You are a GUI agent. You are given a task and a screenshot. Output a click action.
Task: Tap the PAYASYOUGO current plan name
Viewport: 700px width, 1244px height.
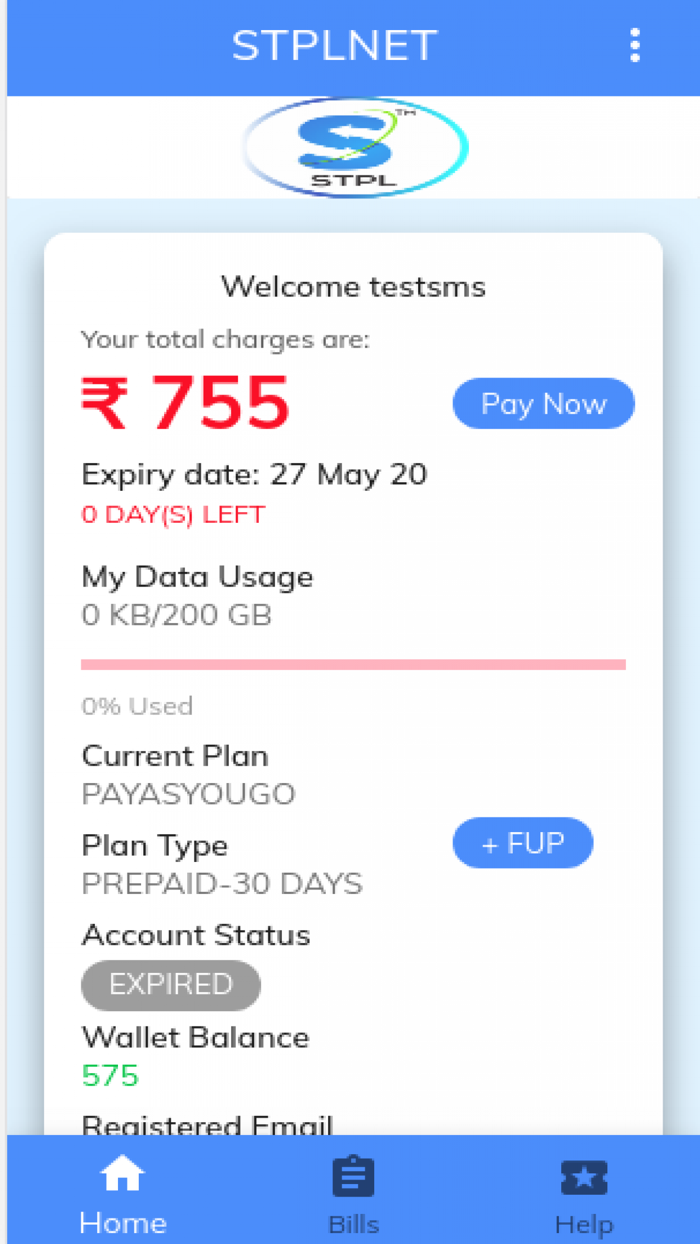pyautogui.click(x=188, y=794)
